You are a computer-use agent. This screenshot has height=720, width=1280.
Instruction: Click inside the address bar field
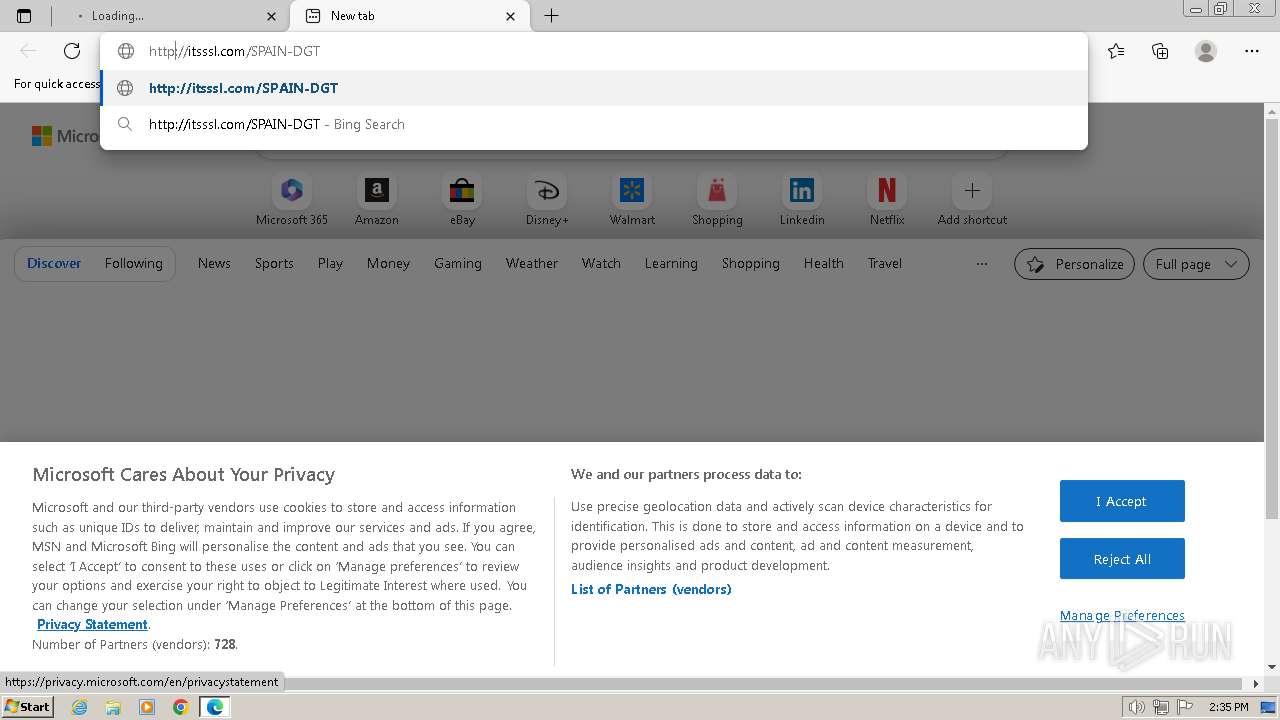[594, 51]
